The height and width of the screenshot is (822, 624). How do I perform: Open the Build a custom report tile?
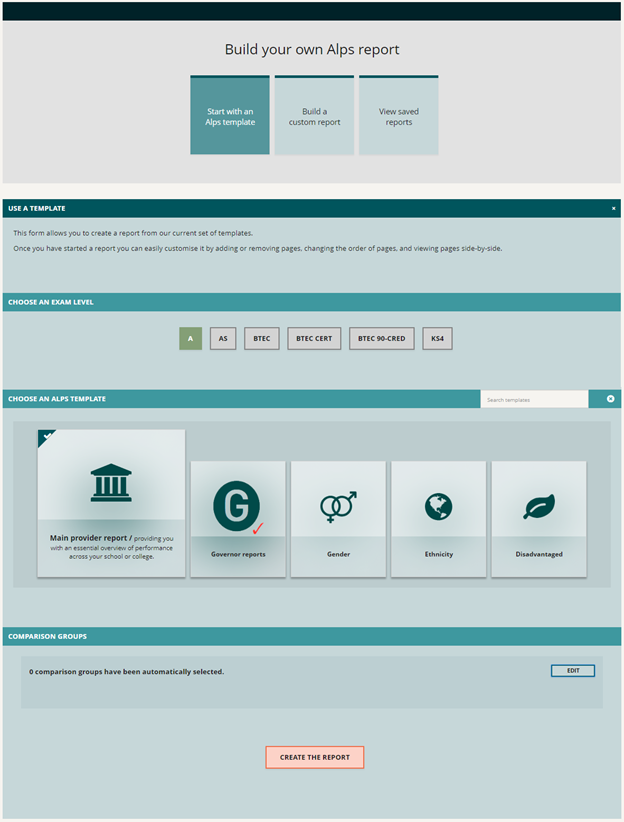314,115
